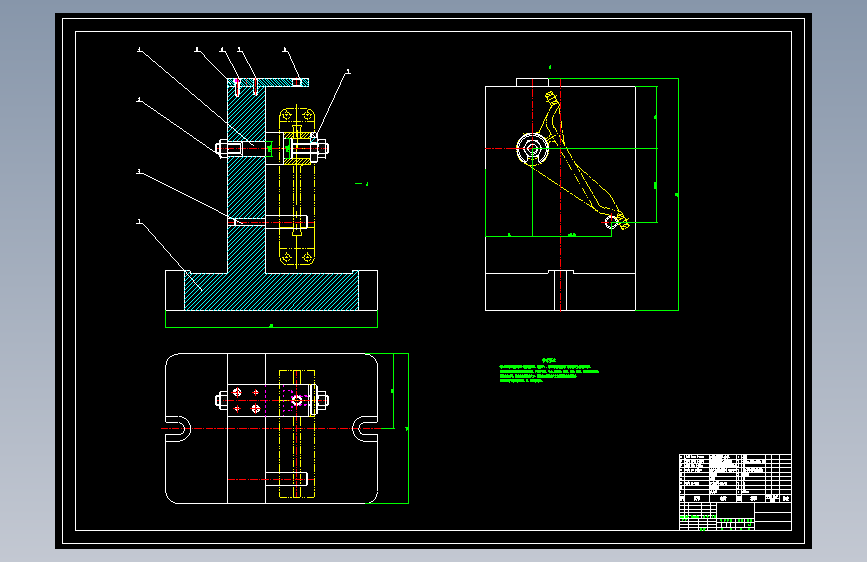Select the green section mark between views
Image resolution: width=867 pixels, height=562 pixels.
coord(362,184)
